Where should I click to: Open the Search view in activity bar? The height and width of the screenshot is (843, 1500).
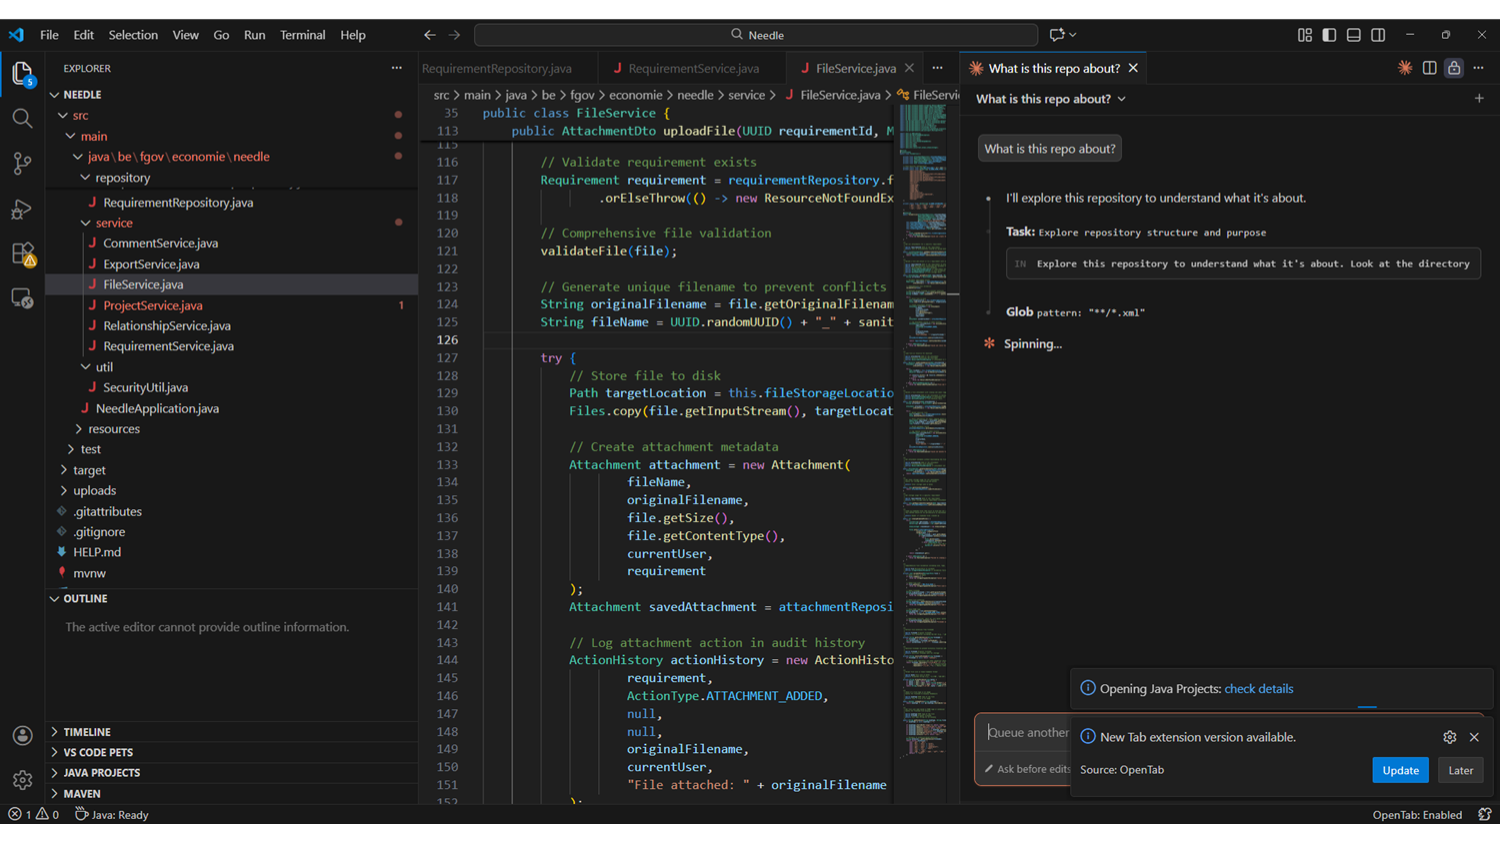22,119
